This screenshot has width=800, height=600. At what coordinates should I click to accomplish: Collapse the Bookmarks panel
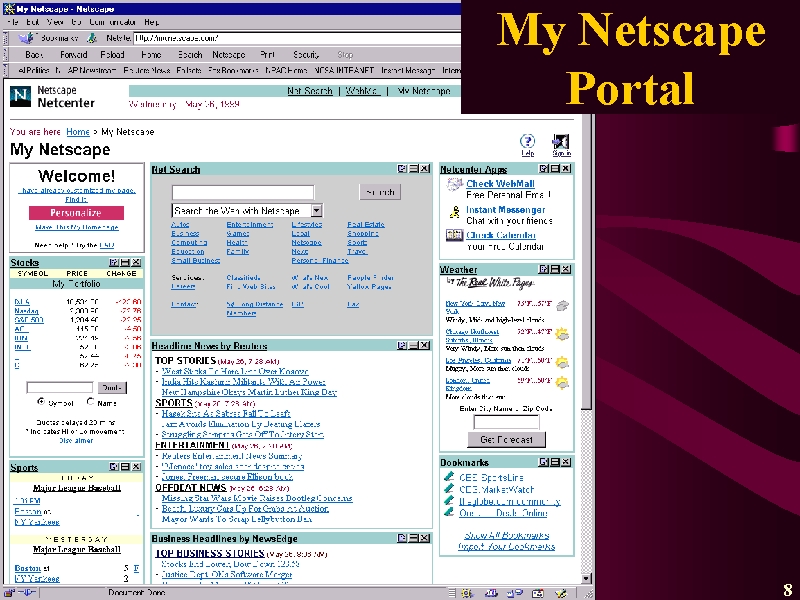click(x=555, y=462)
